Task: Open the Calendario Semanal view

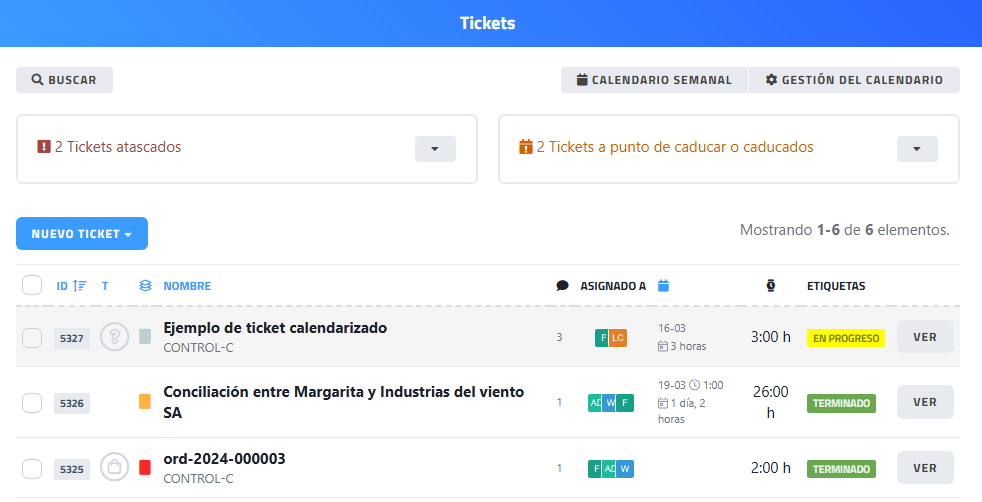Action: [654, 80]
